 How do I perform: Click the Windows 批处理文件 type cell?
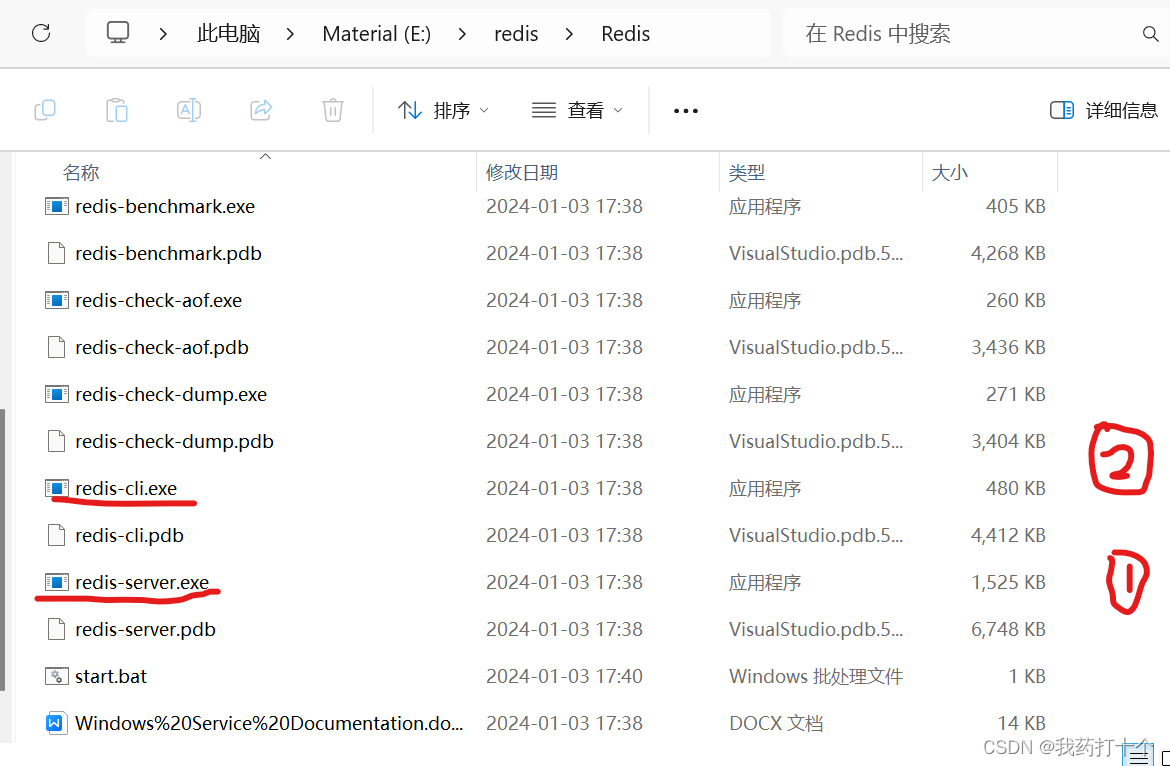click(x=816, y=676)
